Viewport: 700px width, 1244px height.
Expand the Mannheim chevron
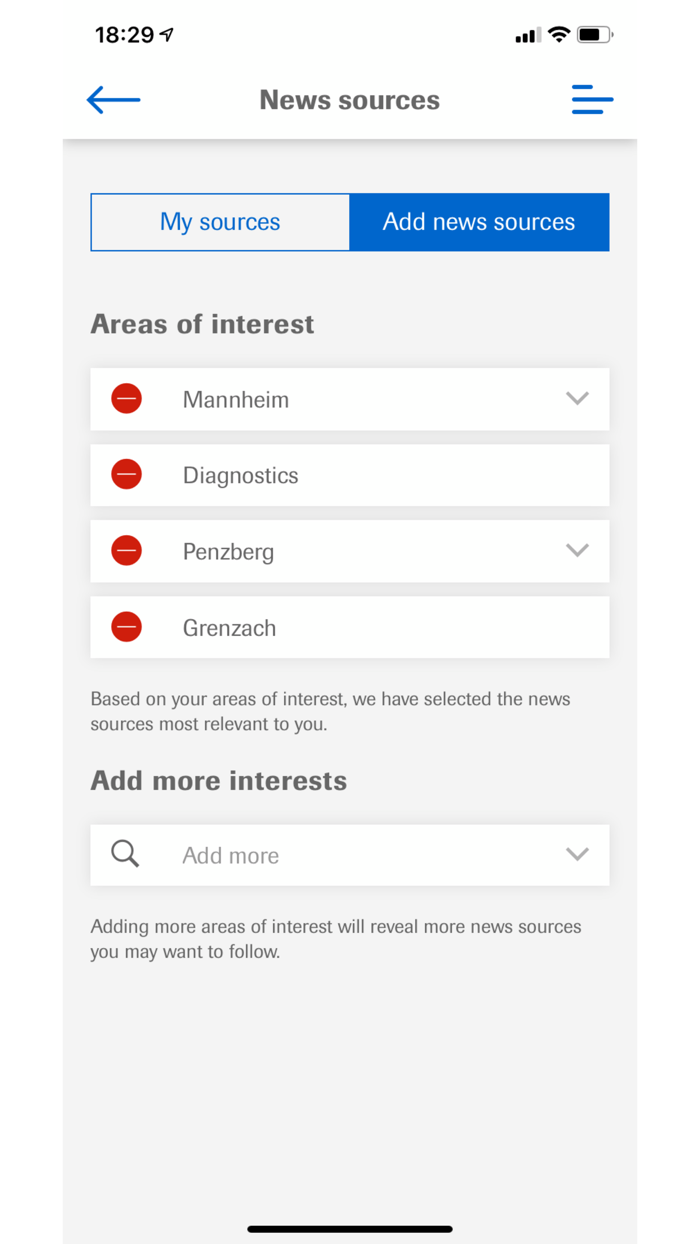point(577,399)
